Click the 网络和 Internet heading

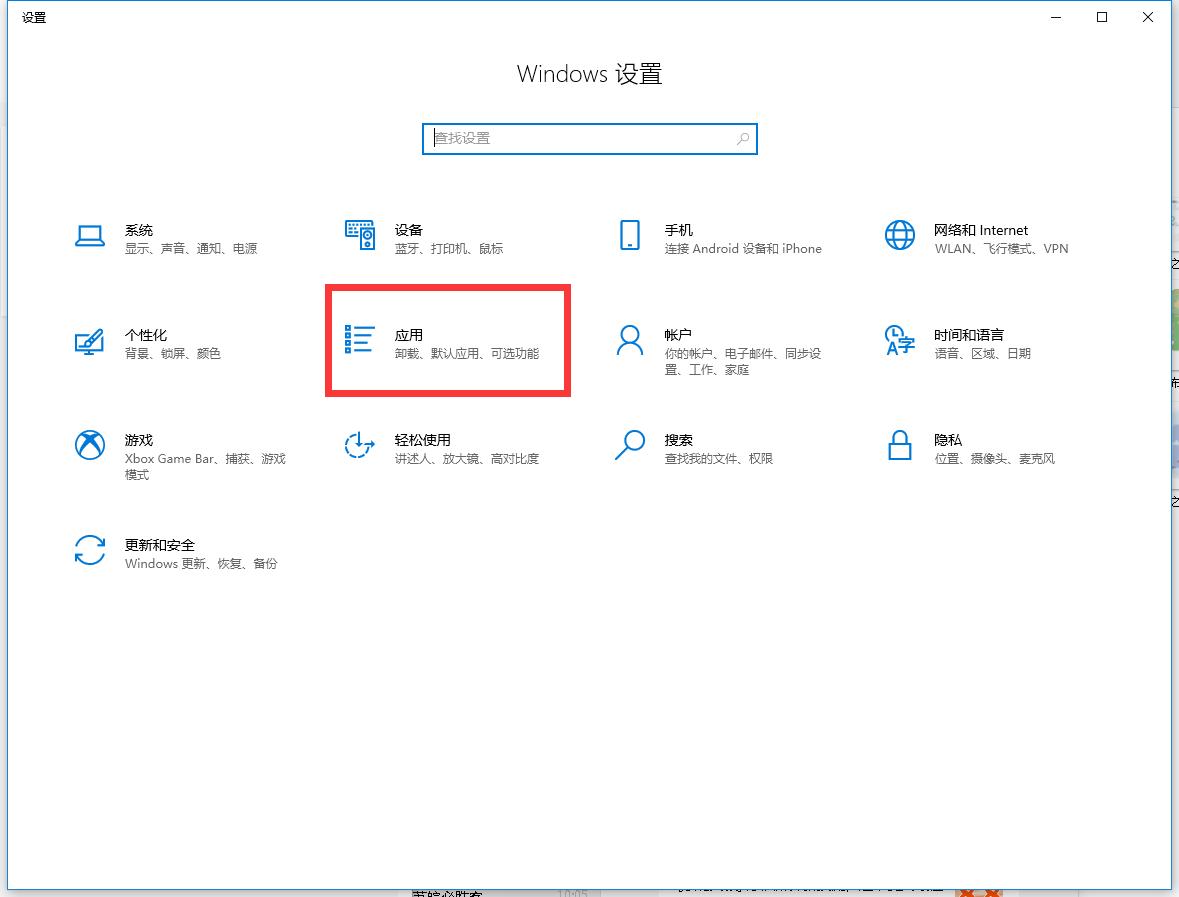(x=980, y=230)
